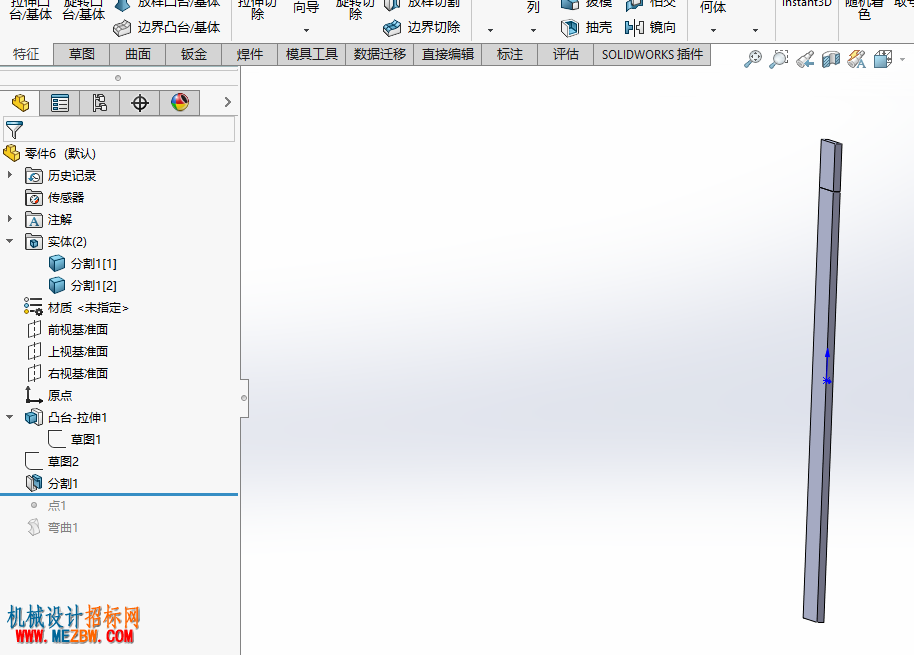Open the PropertyManager tab icon
Image resolution: width=914 pixels, height=655 pixels.
point(59,103)
